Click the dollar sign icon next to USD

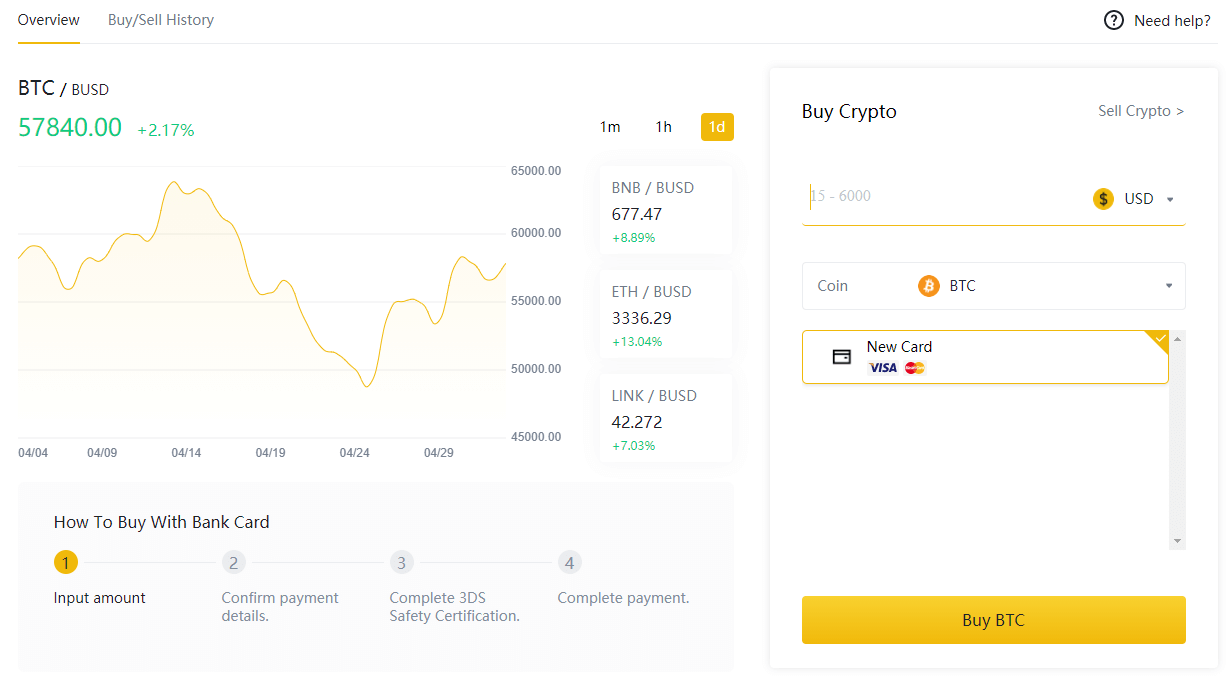pyautogui.click(x=1103, y=198)
